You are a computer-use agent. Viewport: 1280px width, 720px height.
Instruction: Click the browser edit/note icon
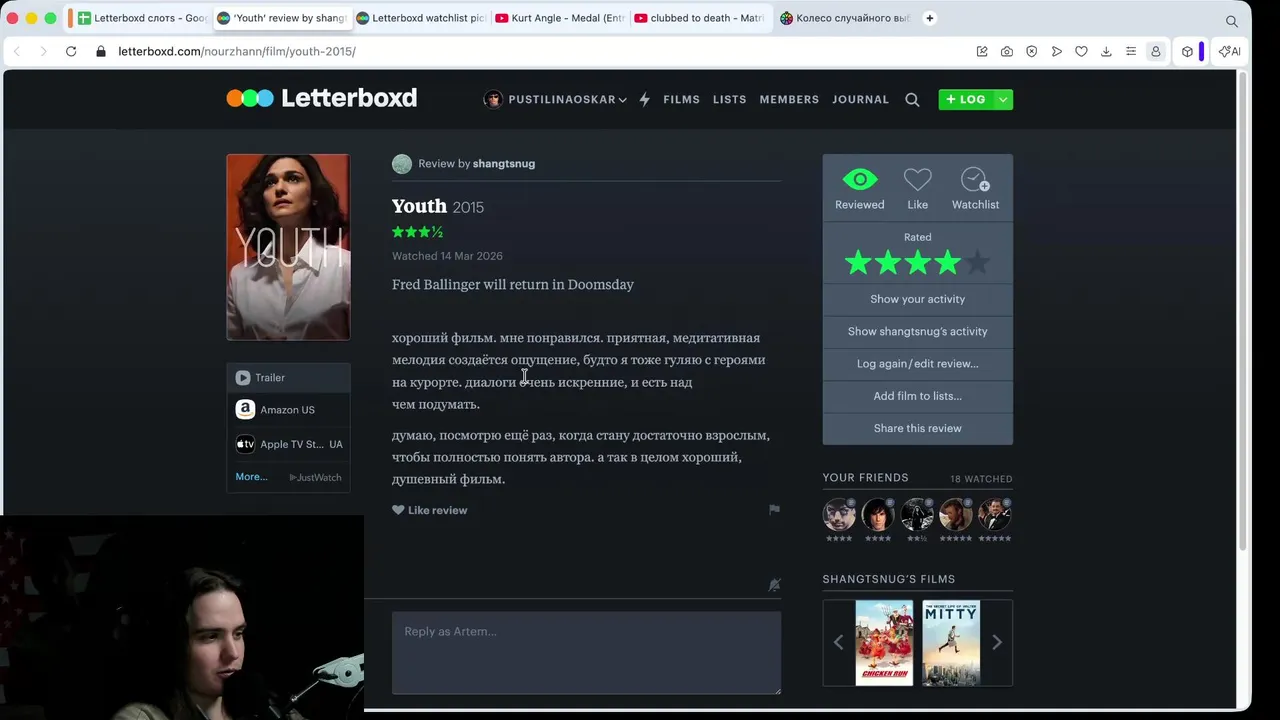[982, 51]
